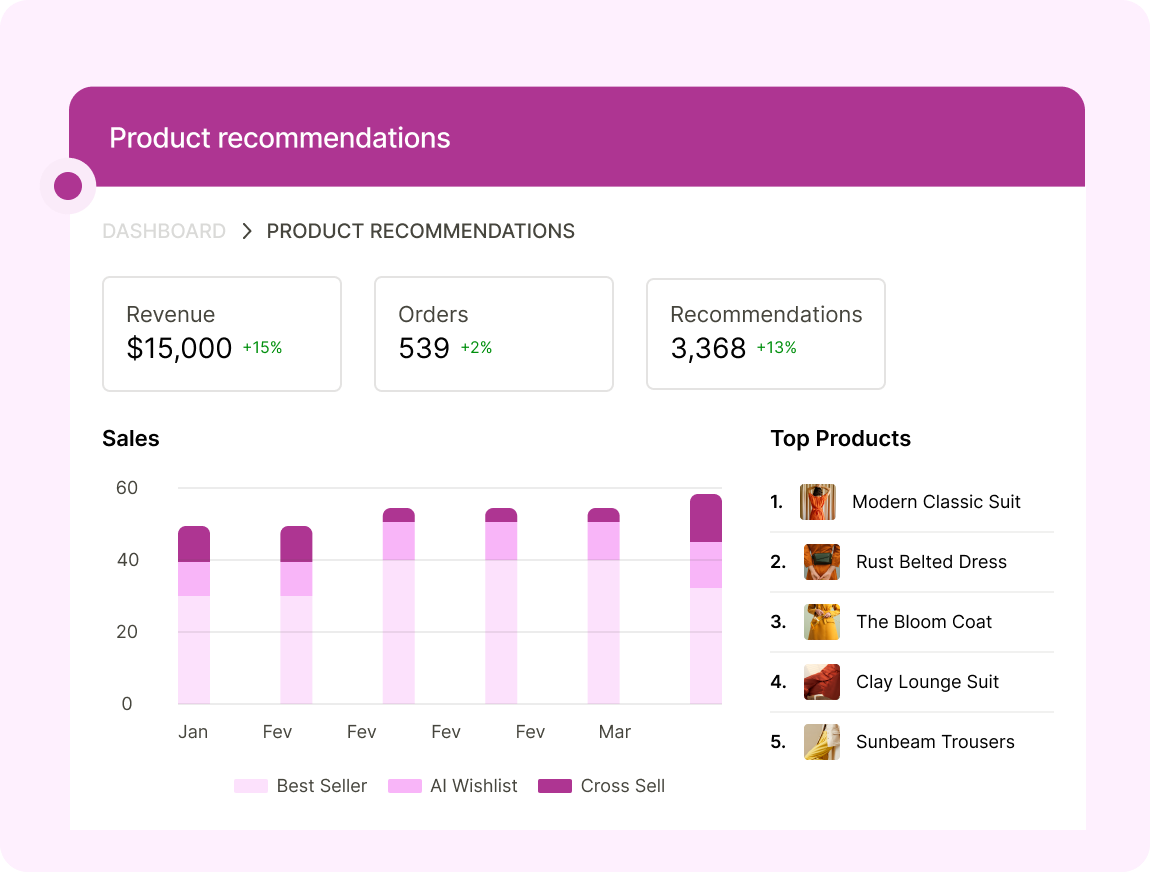1150x872 pixels.
Task: Select The Bloom Coat product thumbnail
Action: pos(821,622)
